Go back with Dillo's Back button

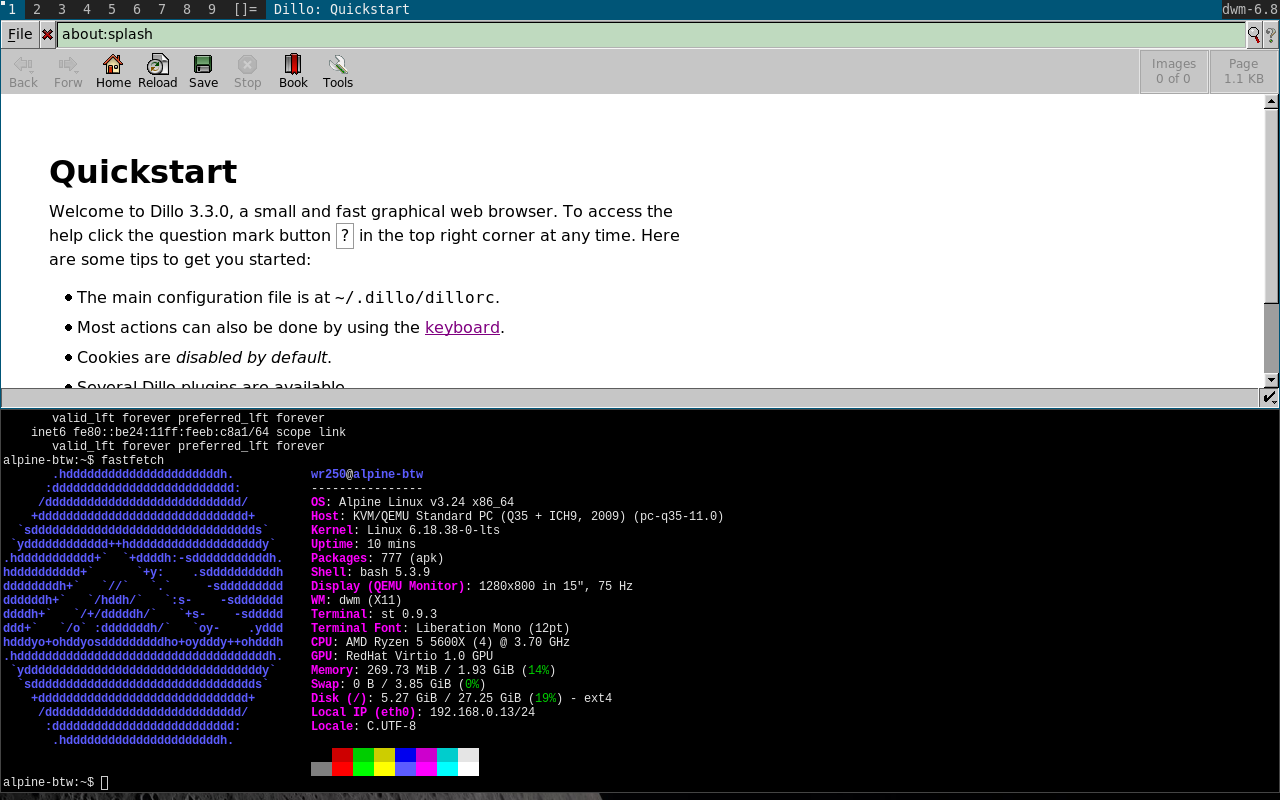pos(23,72)
